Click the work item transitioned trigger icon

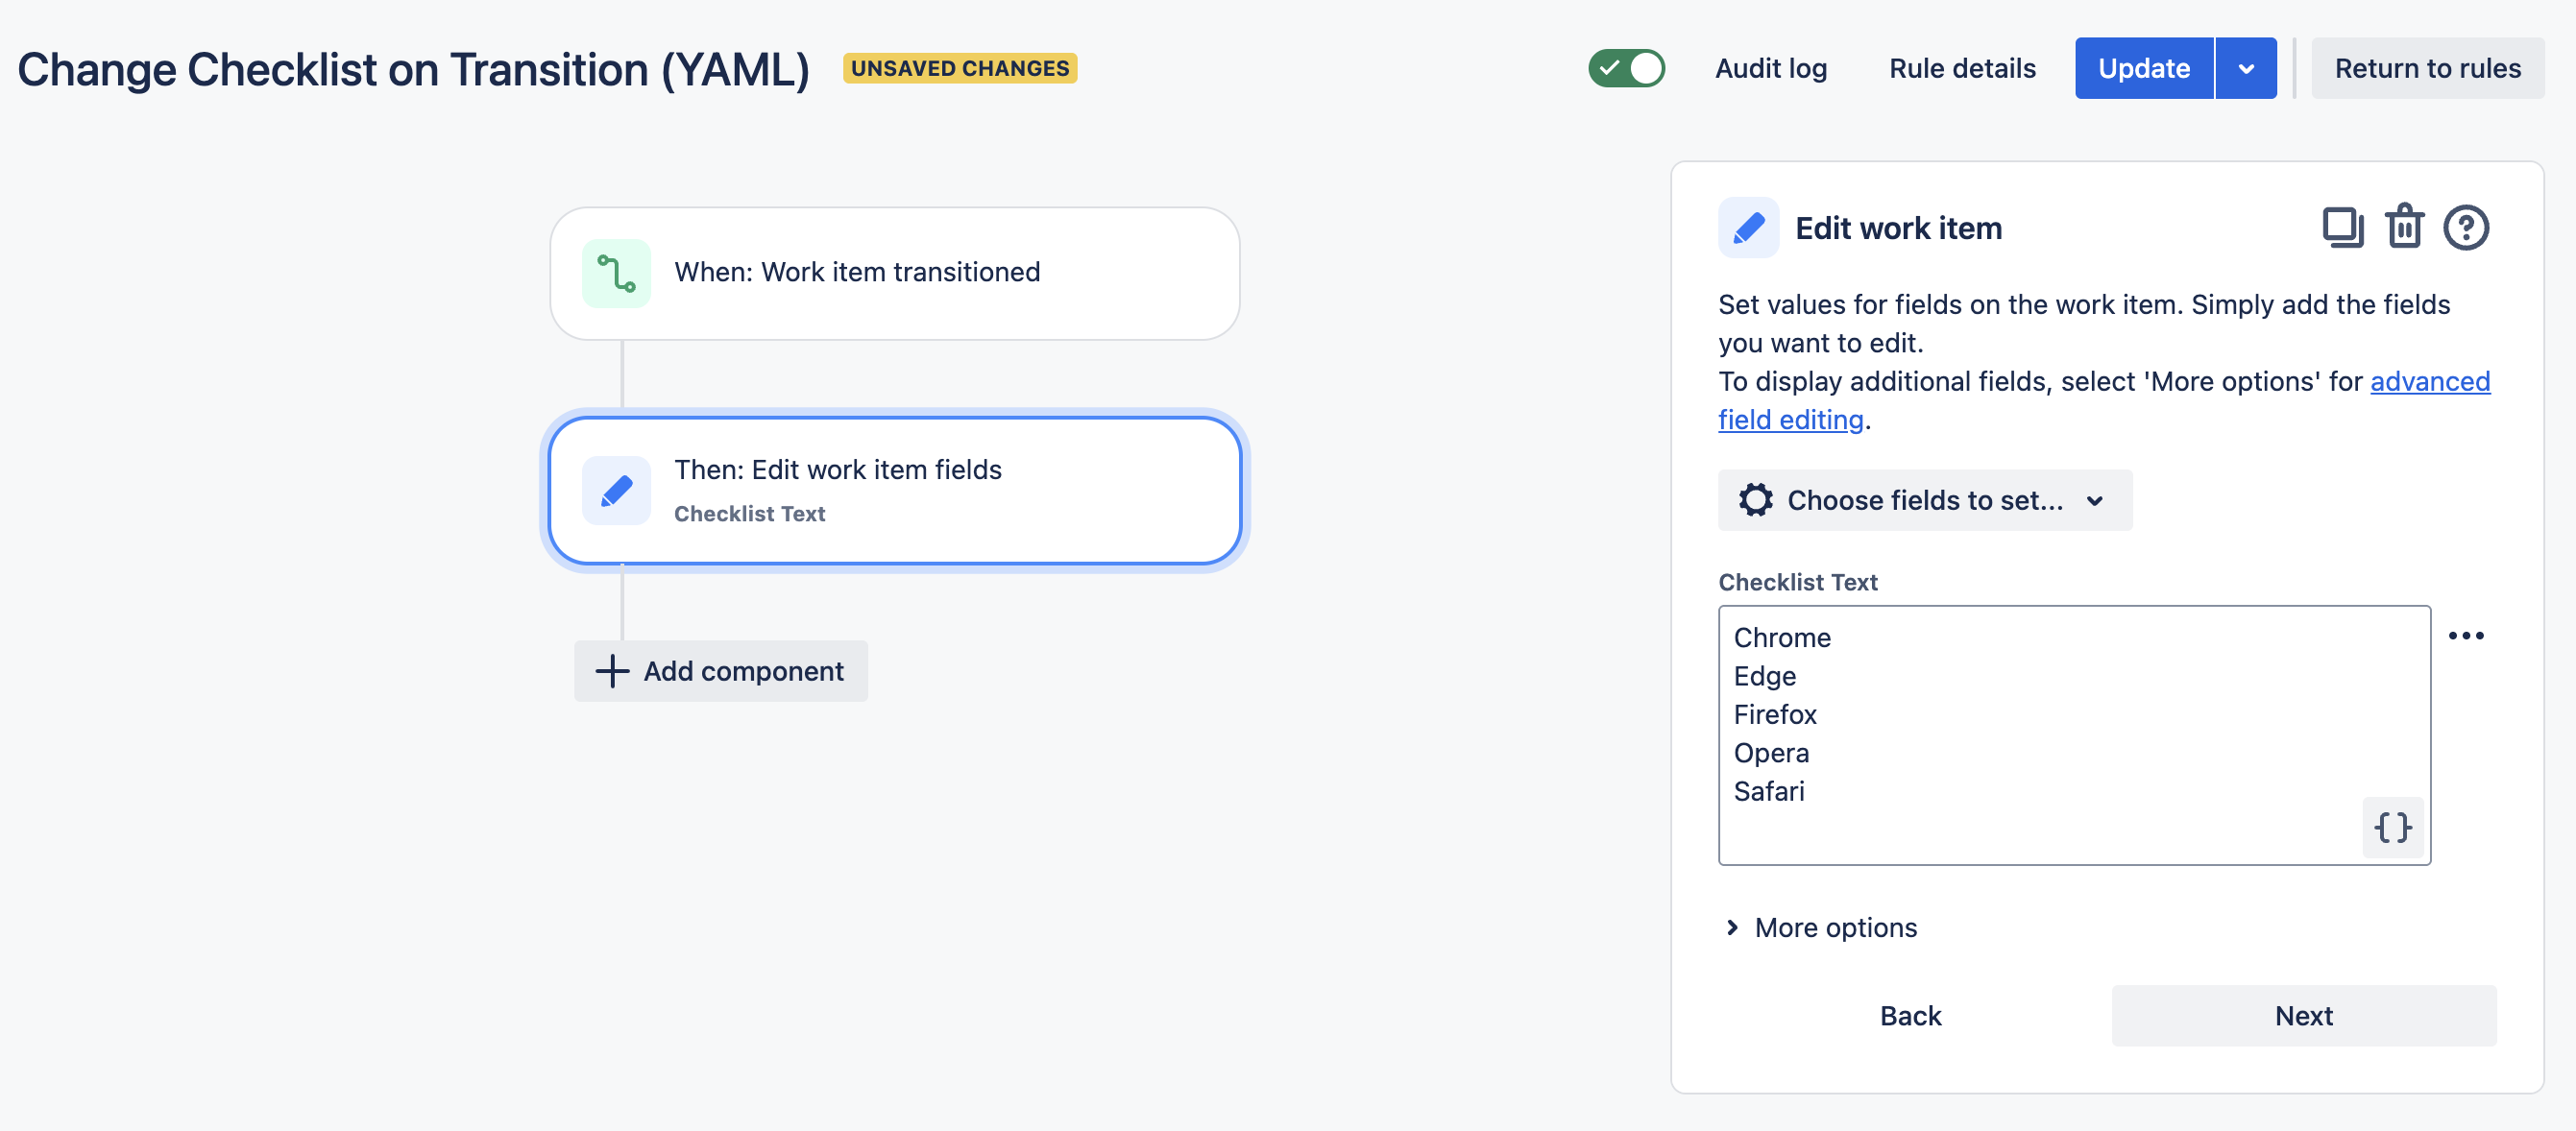616,273
